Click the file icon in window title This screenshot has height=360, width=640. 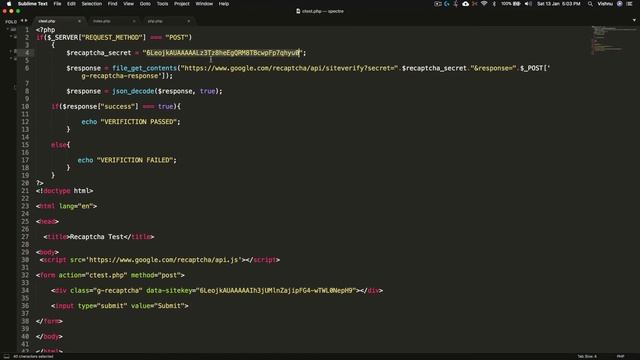pos(298,11)
